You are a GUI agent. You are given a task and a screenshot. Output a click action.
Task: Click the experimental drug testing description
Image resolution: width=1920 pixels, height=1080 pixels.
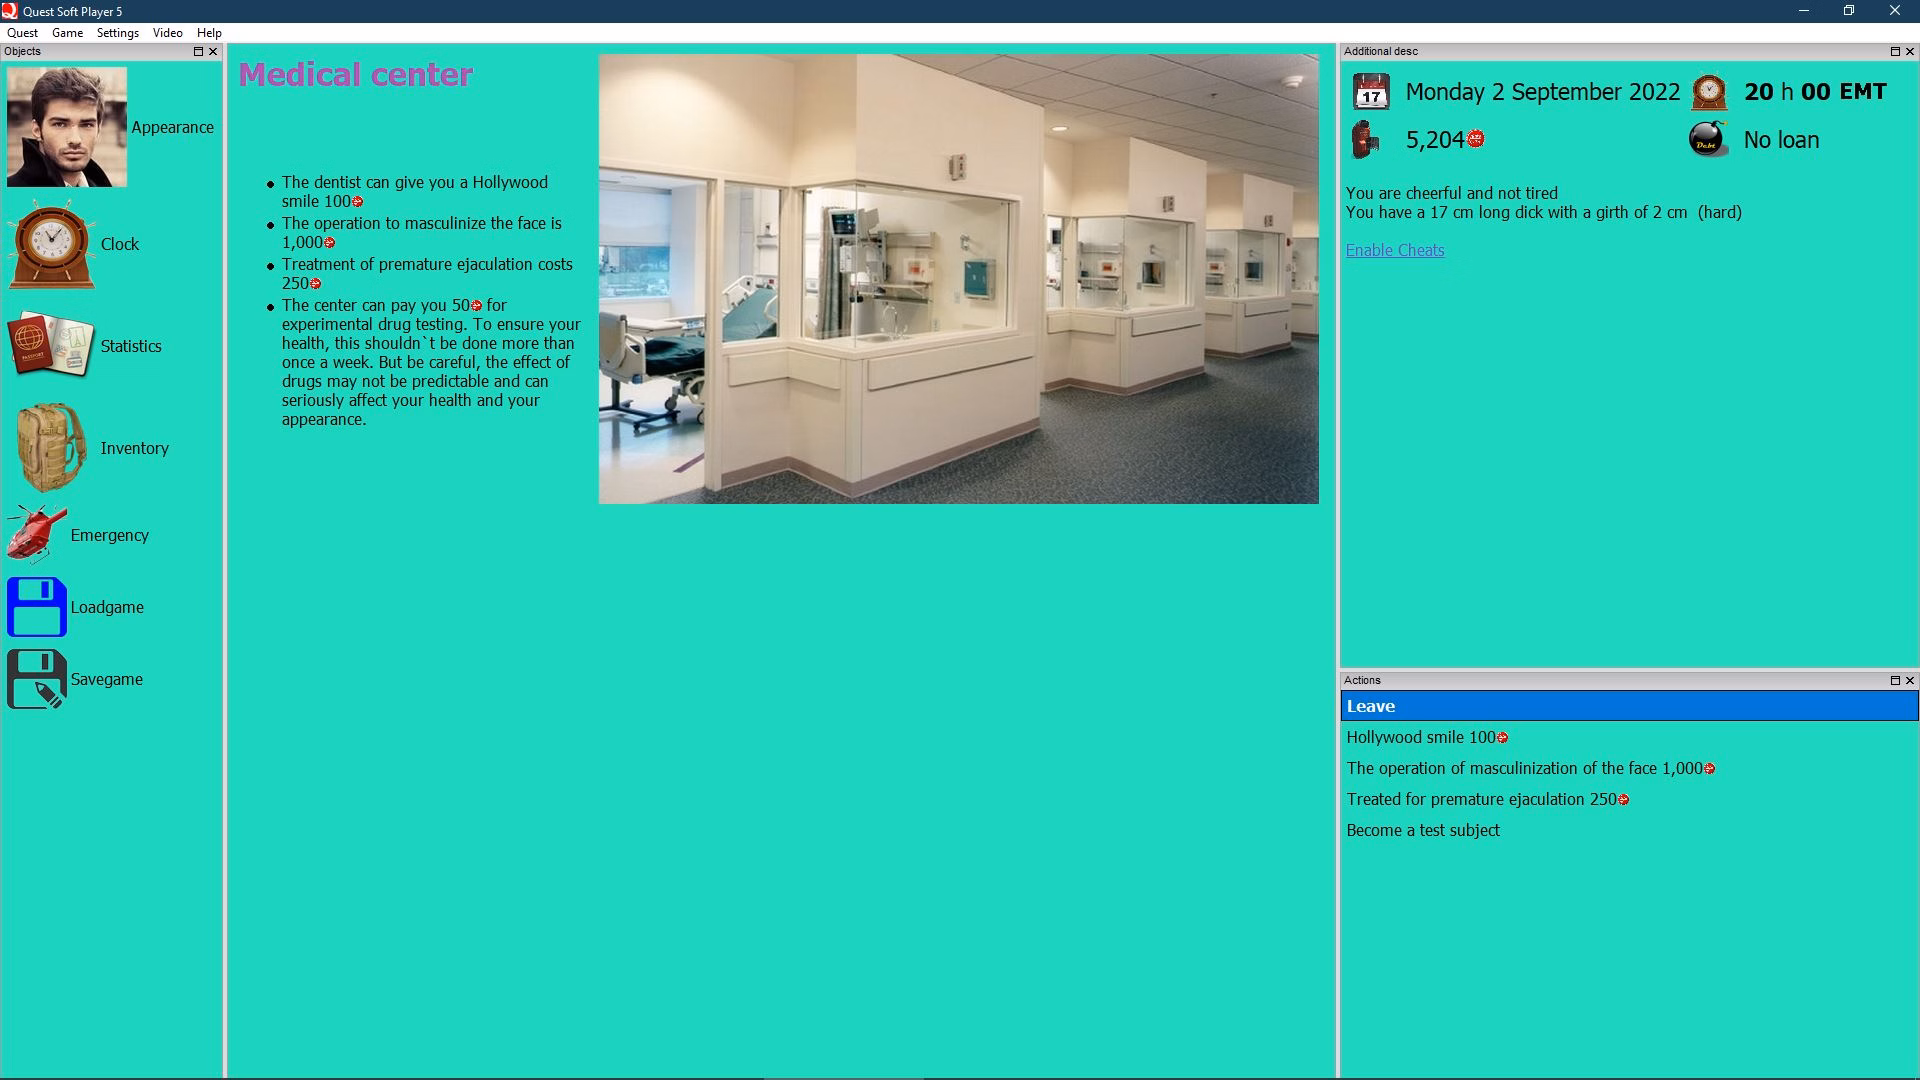[x=431, y=362]
